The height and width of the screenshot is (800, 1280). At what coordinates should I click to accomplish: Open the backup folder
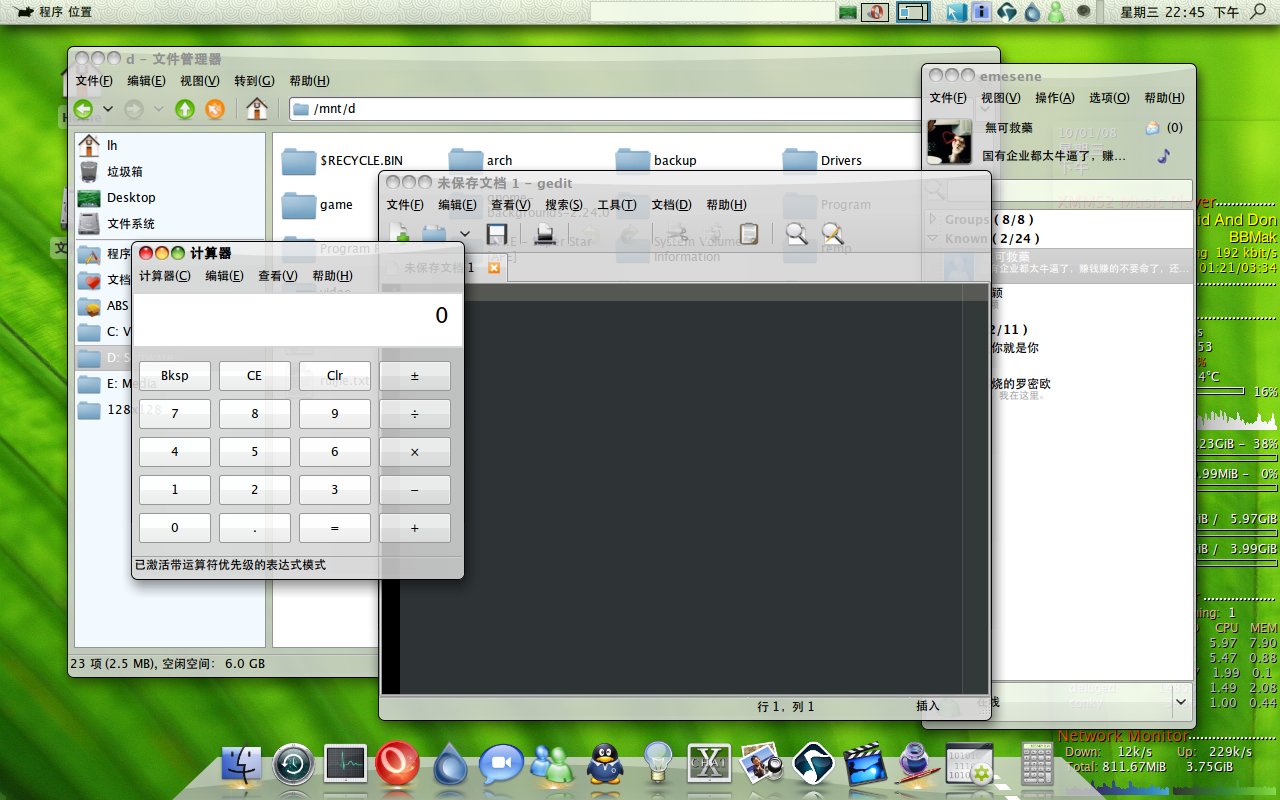656,160
